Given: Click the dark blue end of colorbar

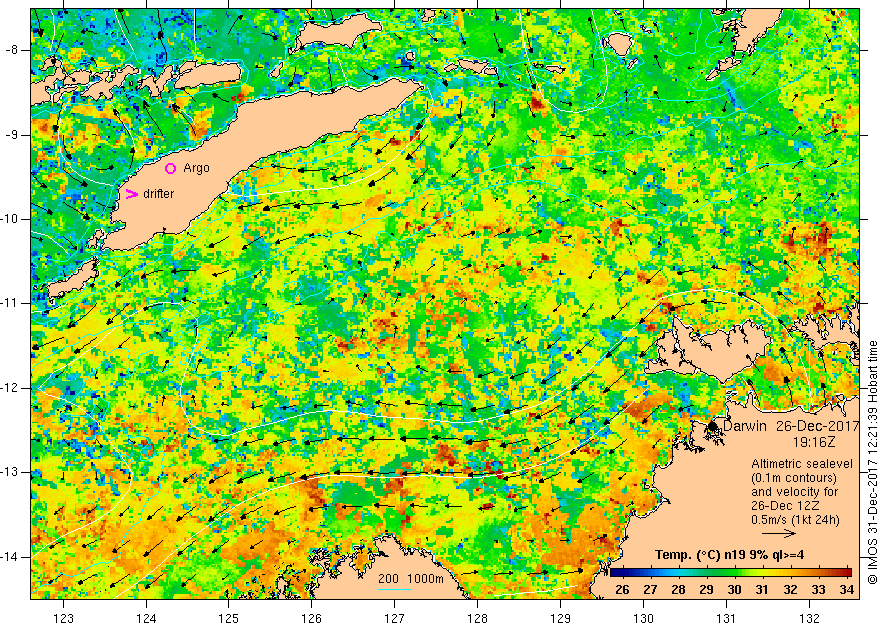Looking at the screenshot, I should (x=615, y=573).
